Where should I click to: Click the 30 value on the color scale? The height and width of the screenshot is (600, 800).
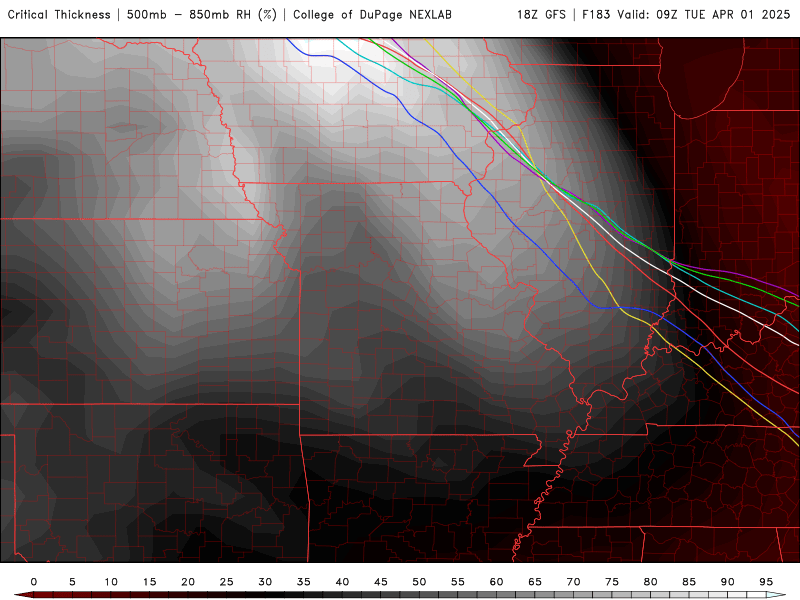(x=265, y=582)
